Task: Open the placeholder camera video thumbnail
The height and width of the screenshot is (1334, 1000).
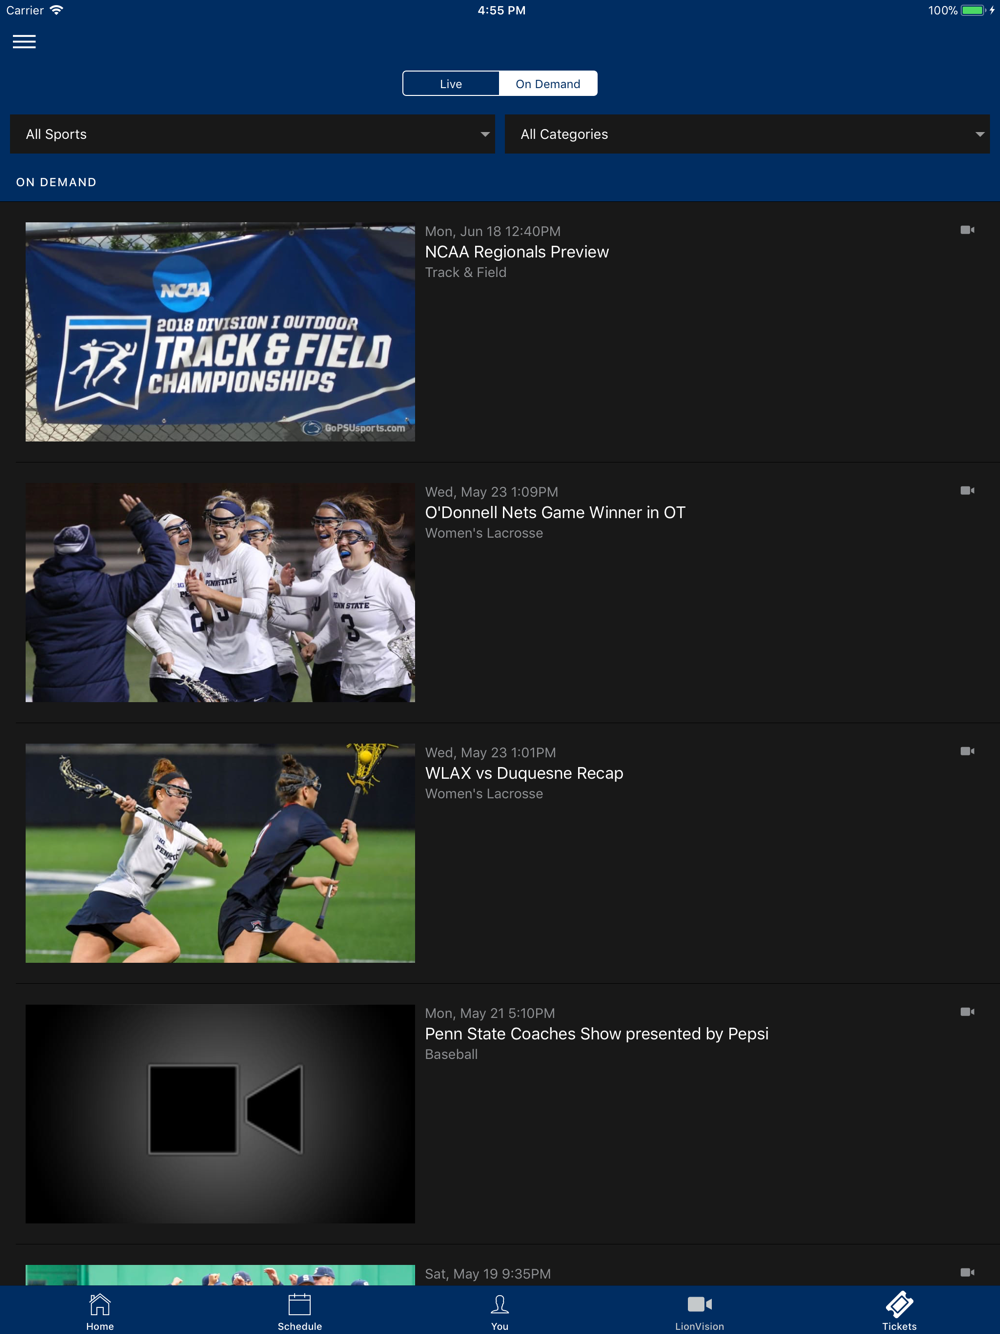Action: pos(220,1114)
